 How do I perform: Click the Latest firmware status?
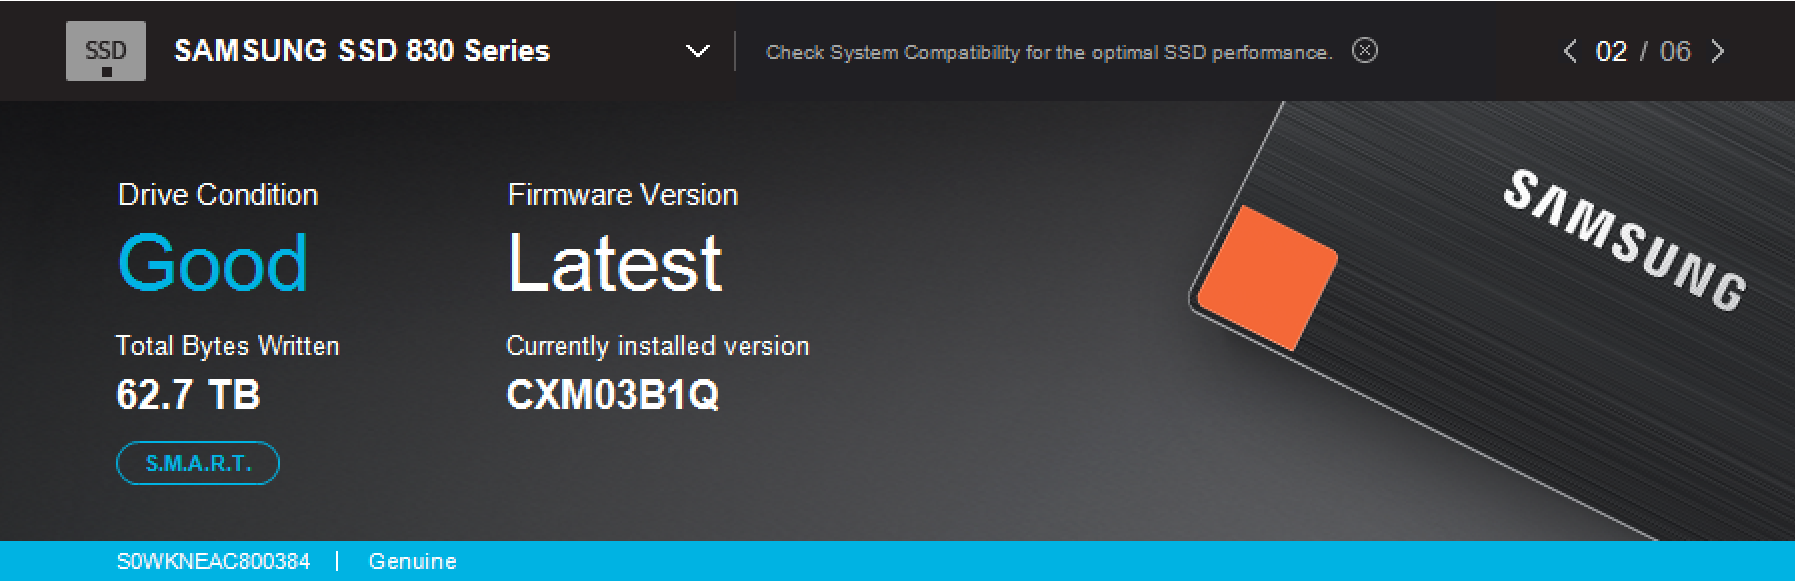coord(615,264)
